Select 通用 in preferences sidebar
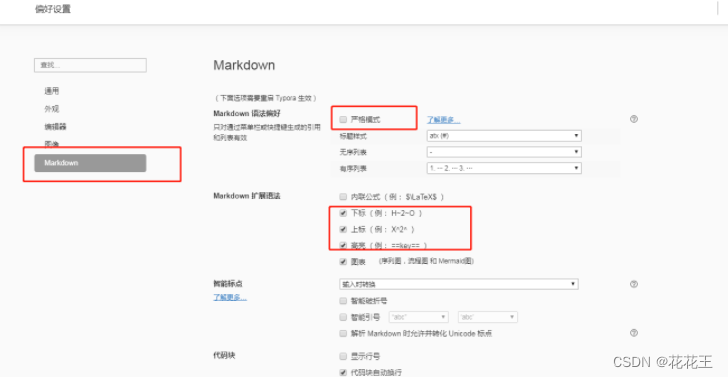728x378 pixels. [x=52, y=91]
